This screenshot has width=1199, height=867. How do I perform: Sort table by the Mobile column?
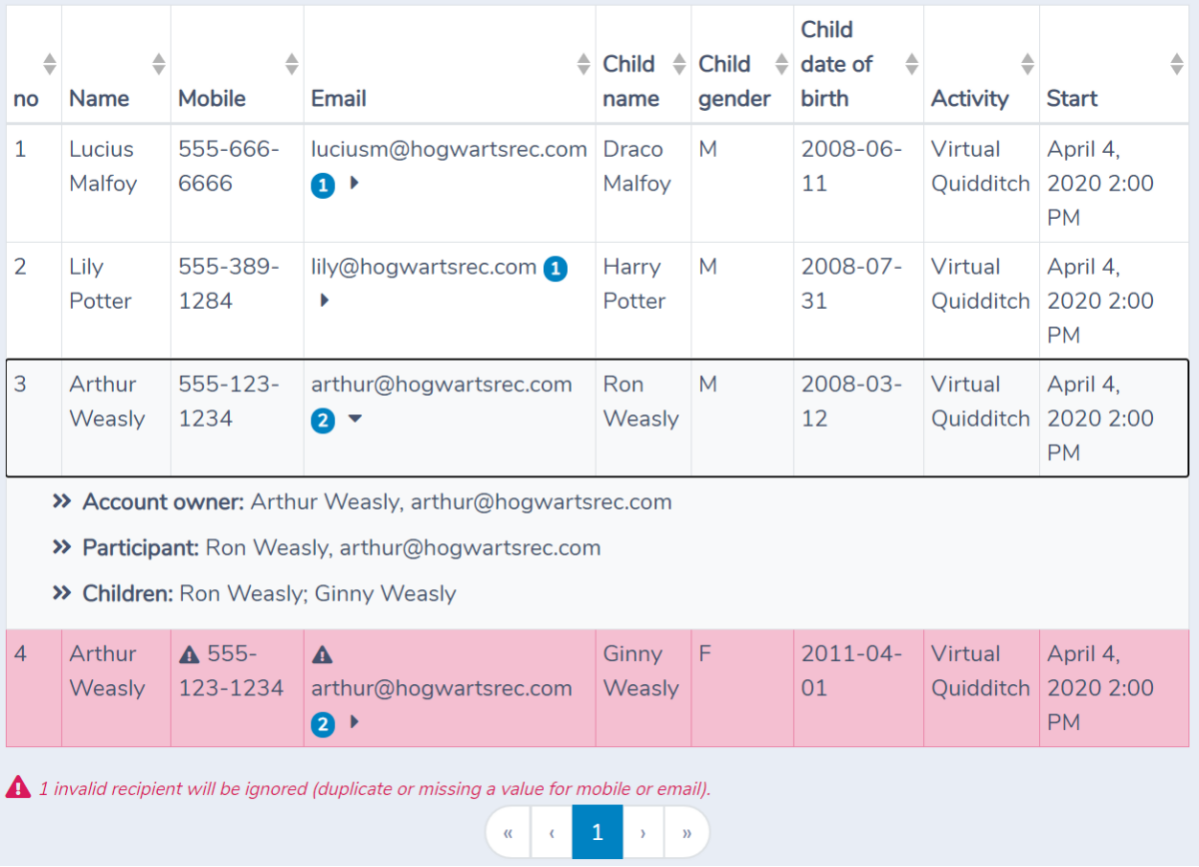291,64
